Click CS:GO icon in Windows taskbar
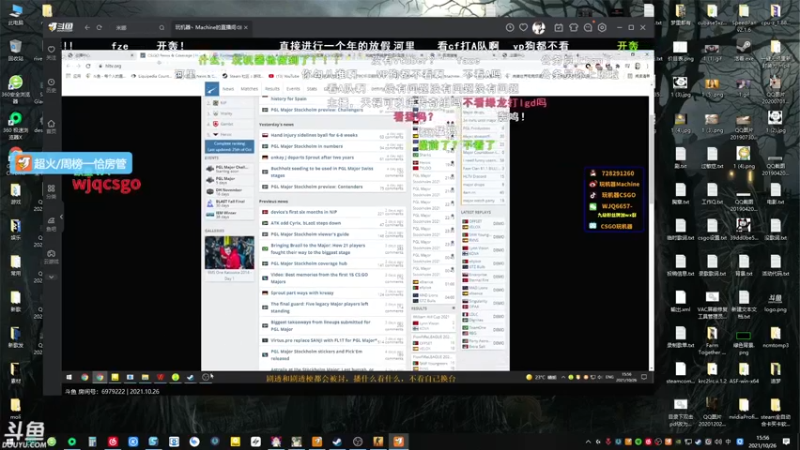Screen dimensions: 800x450 pos(378,442)
